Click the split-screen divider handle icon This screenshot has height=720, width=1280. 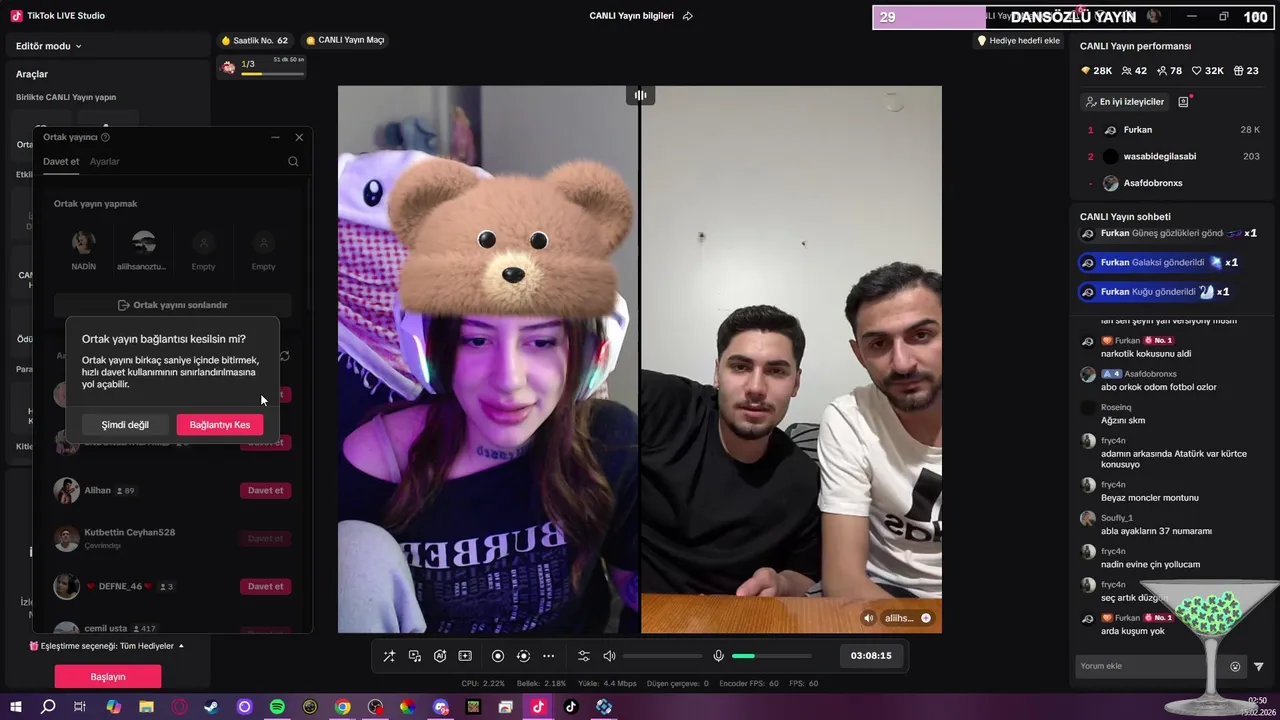(x=640, y=95)
